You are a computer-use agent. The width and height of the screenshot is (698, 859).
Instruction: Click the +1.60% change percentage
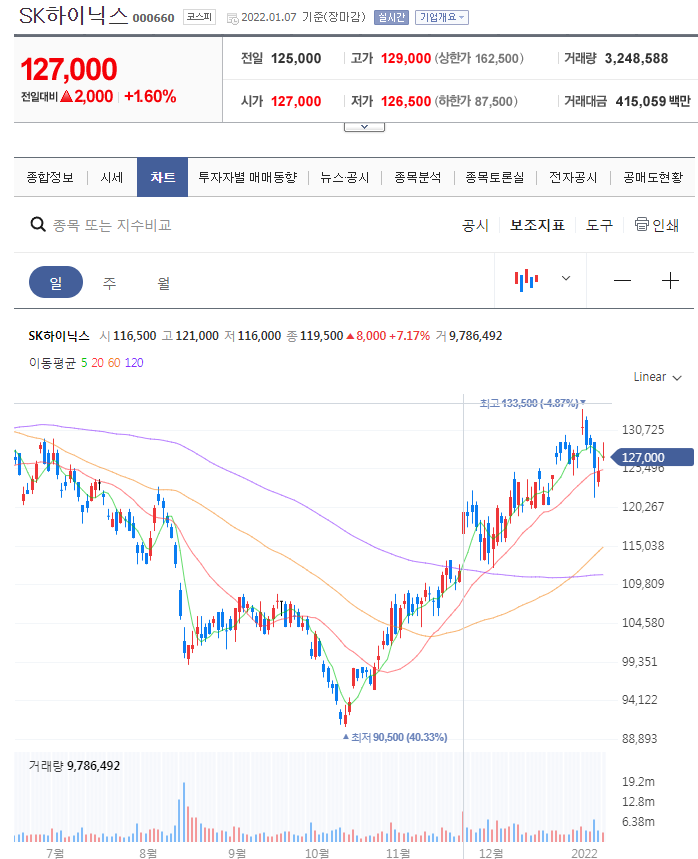[x=150, y=97]
